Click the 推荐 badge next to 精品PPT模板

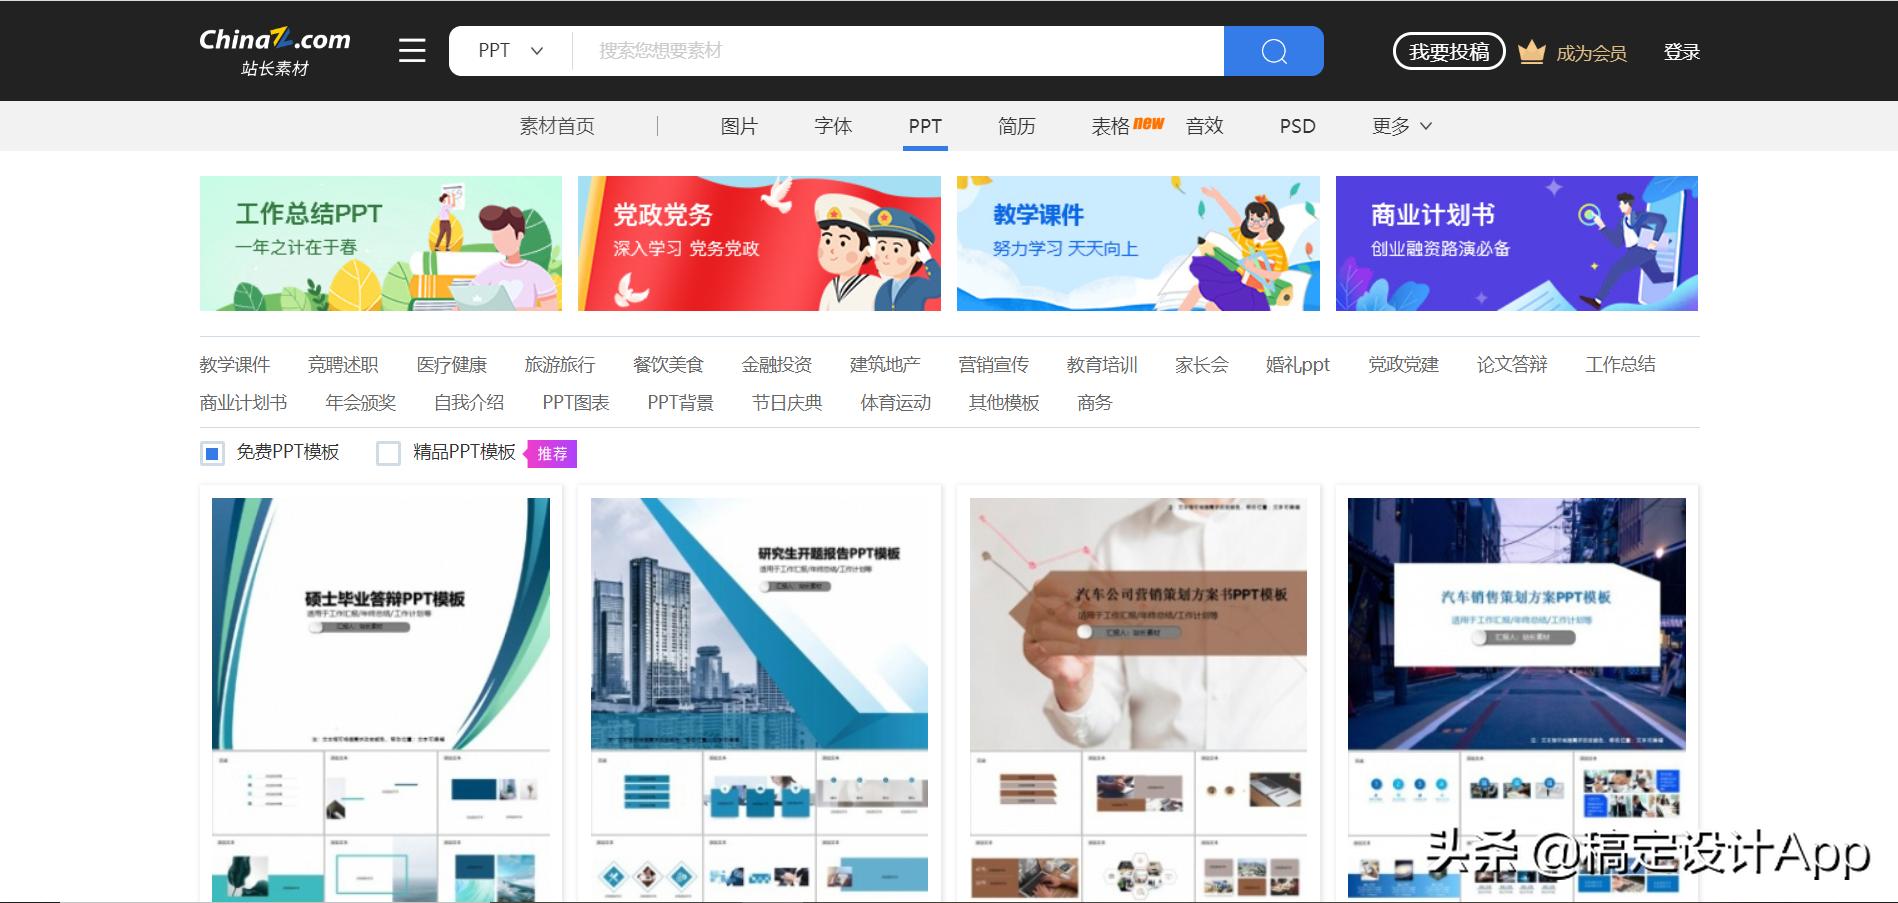point(551,453)
